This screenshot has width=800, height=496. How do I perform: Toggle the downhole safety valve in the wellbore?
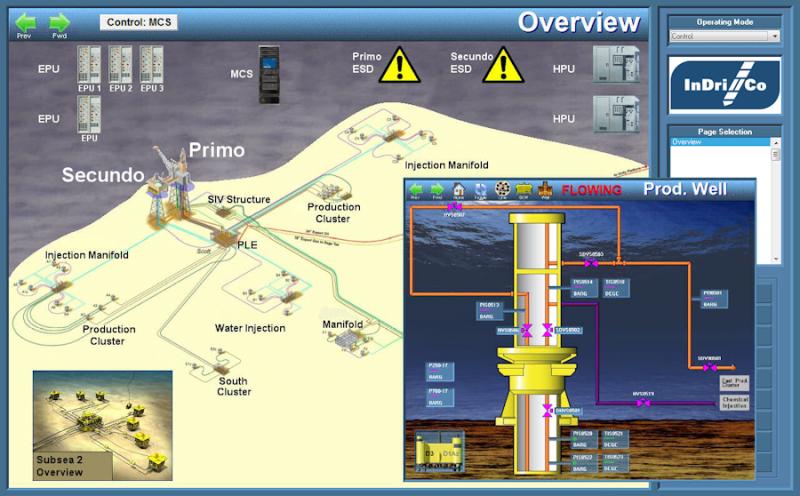pos(547,411)
